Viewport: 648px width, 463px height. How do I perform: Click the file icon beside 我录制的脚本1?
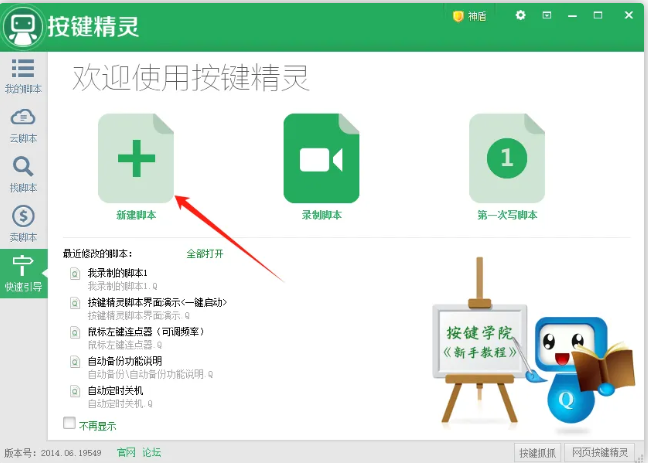coord(75,274)
